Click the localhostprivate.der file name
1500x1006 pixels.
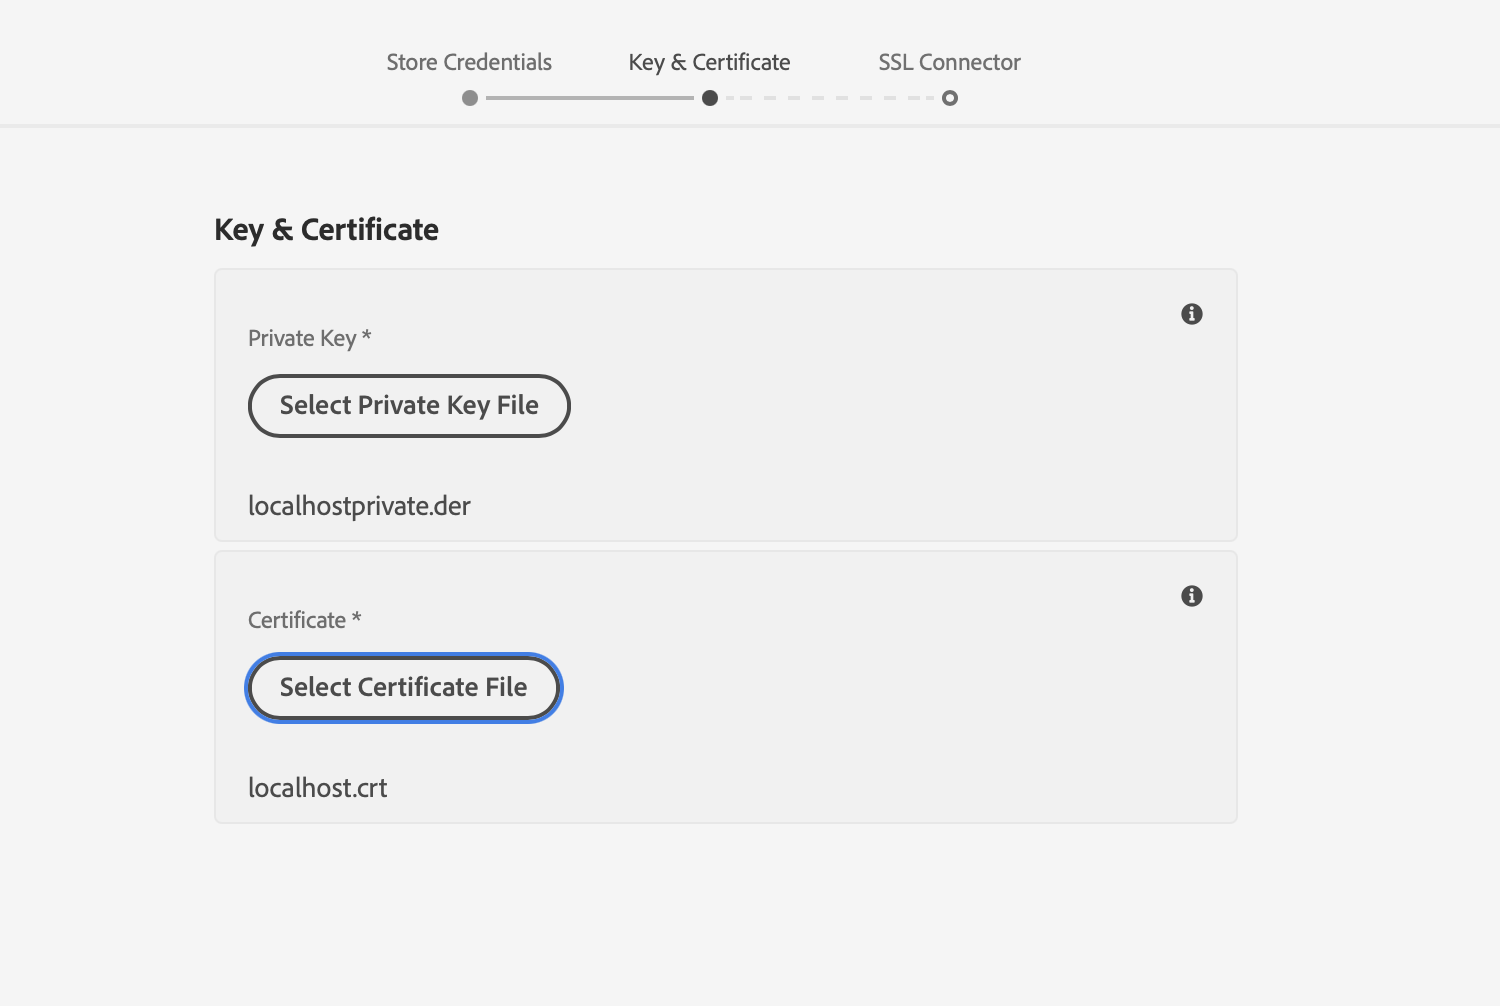click(x=359, y=506)
